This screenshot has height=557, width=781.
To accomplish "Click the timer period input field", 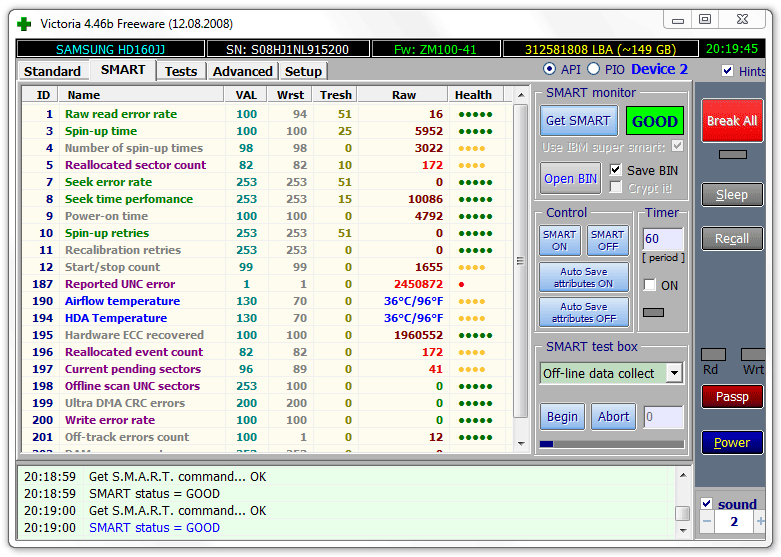I will pyautogui.click(x=662, y=239).
